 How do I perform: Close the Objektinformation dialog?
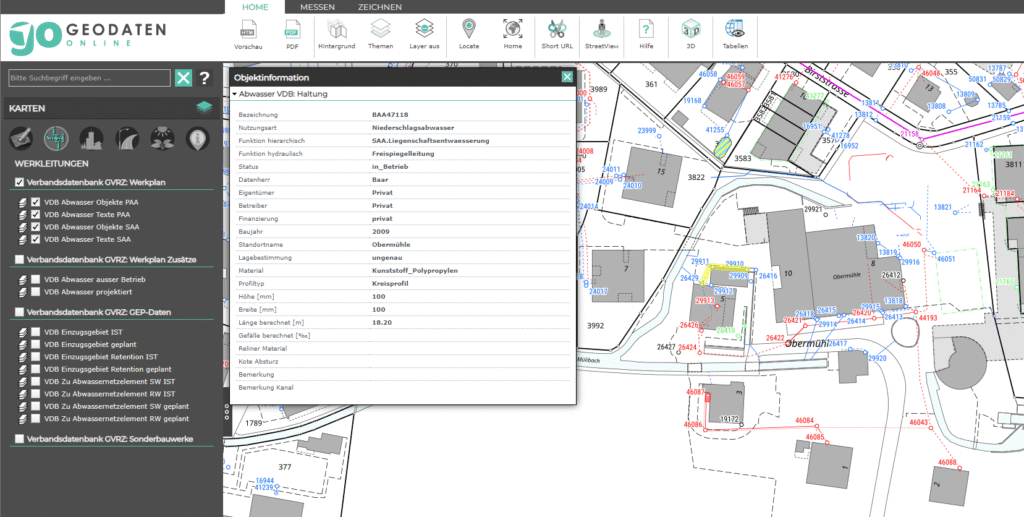click(567, 77)
